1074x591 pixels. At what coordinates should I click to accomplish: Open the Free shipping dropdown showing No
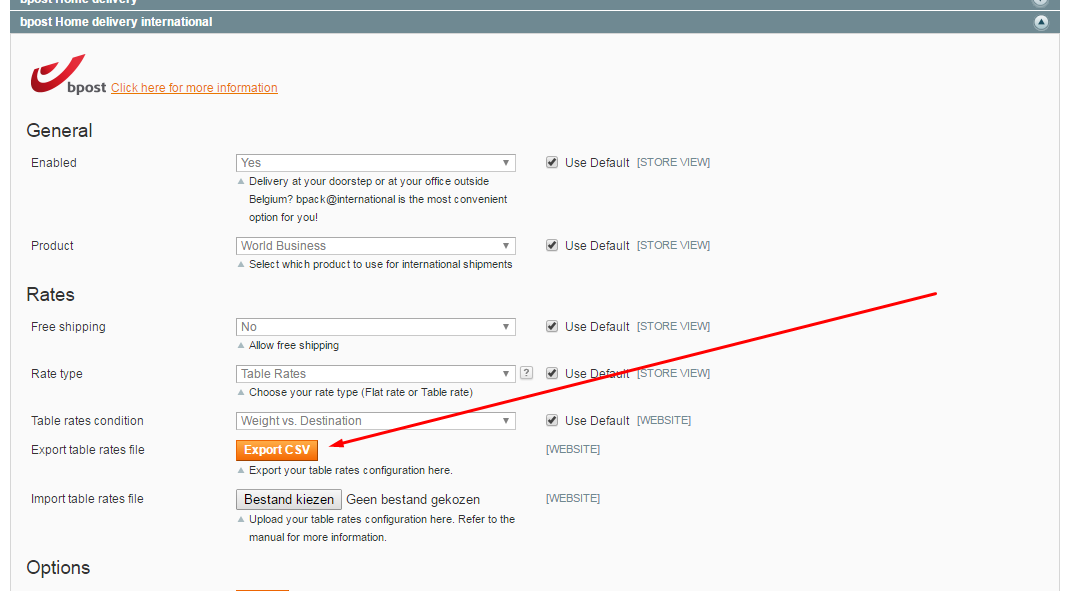(x=375, y=327)
